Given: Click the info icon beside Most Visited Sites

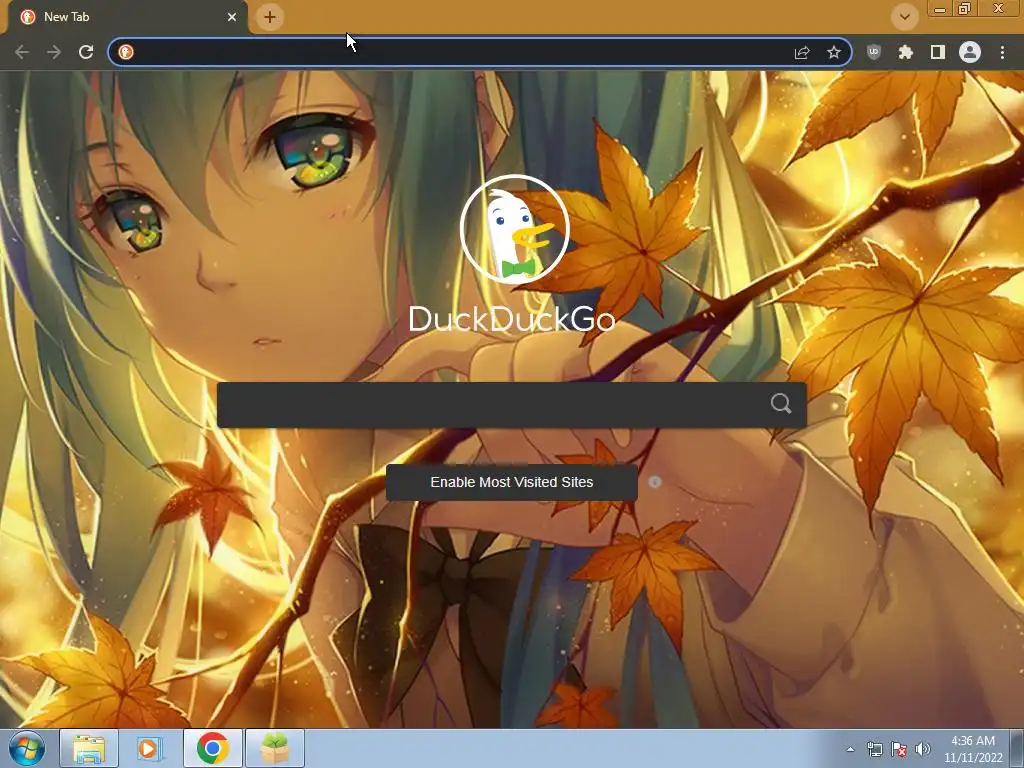Looking at the screenshot, I should tap(655, 482).
